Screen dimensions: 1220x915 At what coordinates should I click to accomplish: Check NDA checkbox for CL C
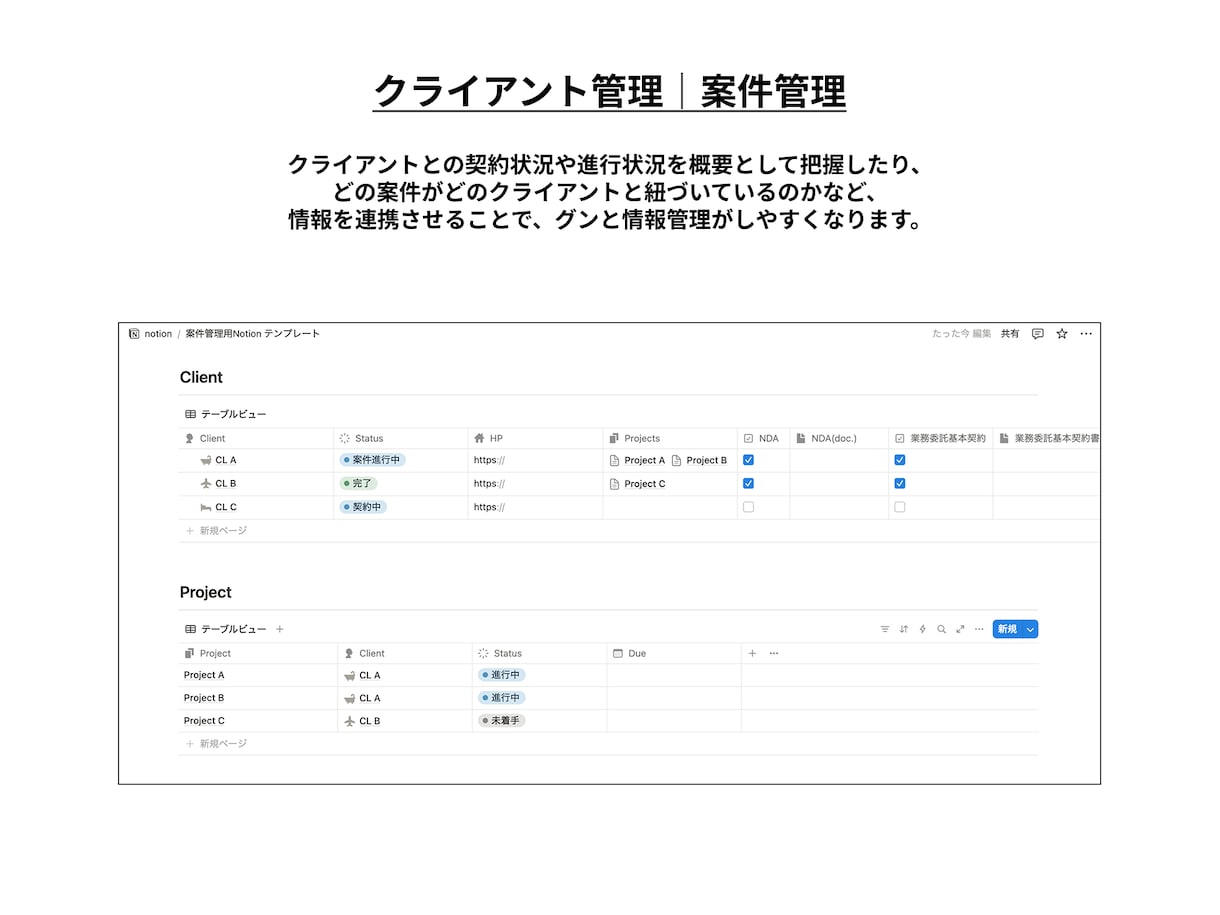click(x=748, y=507)
